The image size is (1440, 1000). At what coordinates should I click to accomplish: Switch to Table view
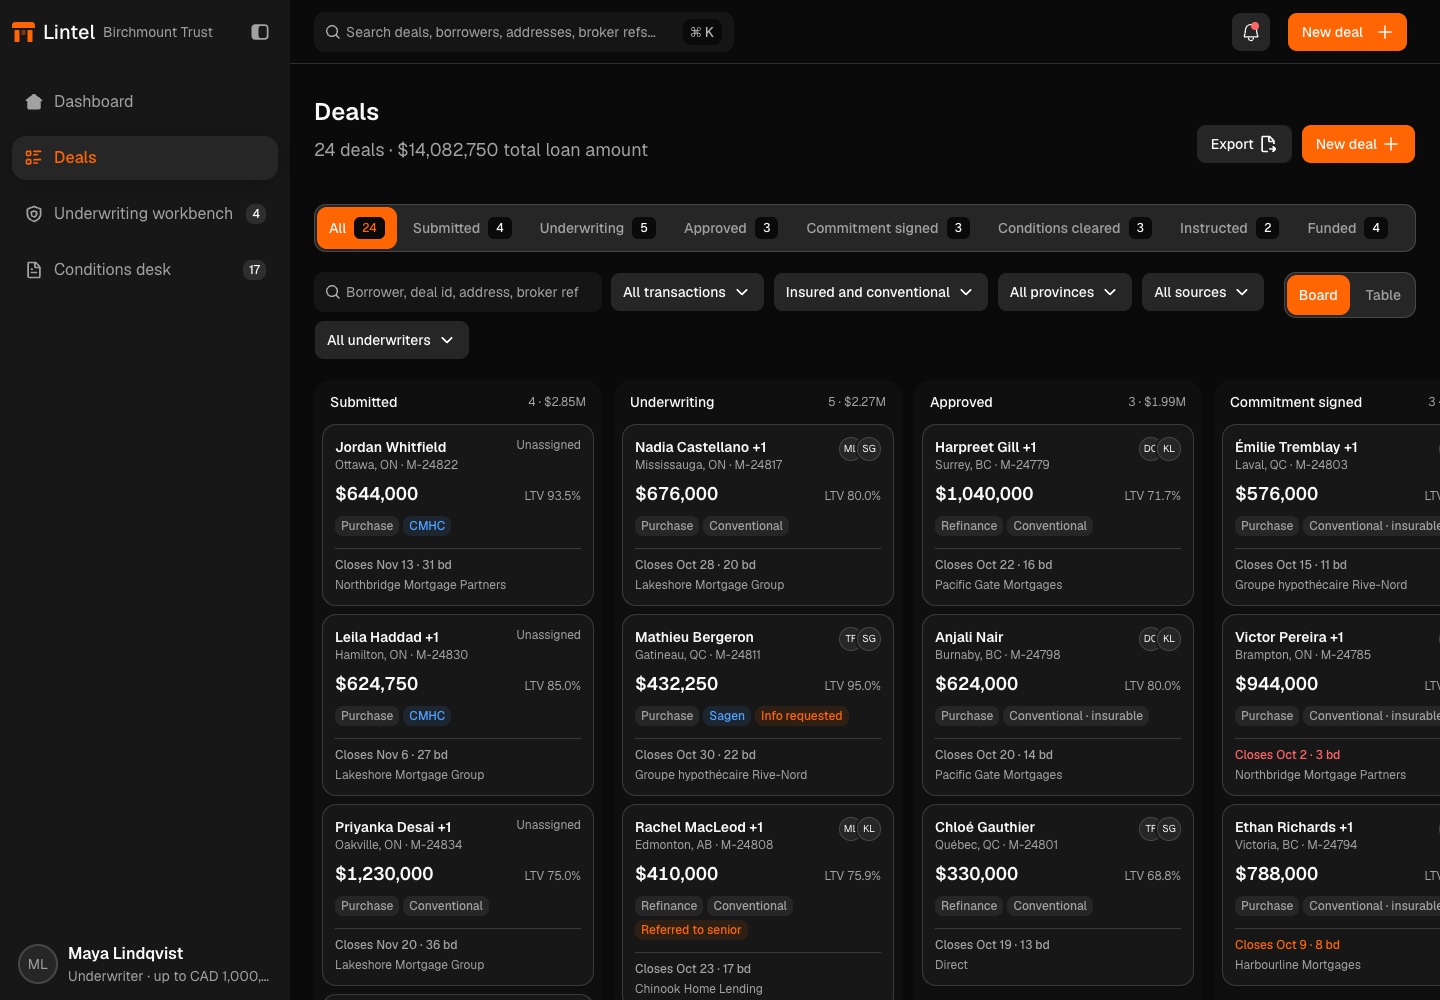click(x=1383, y=295)
